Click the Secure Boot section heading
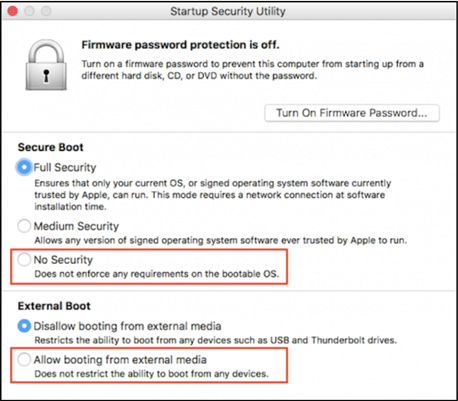 51,147
